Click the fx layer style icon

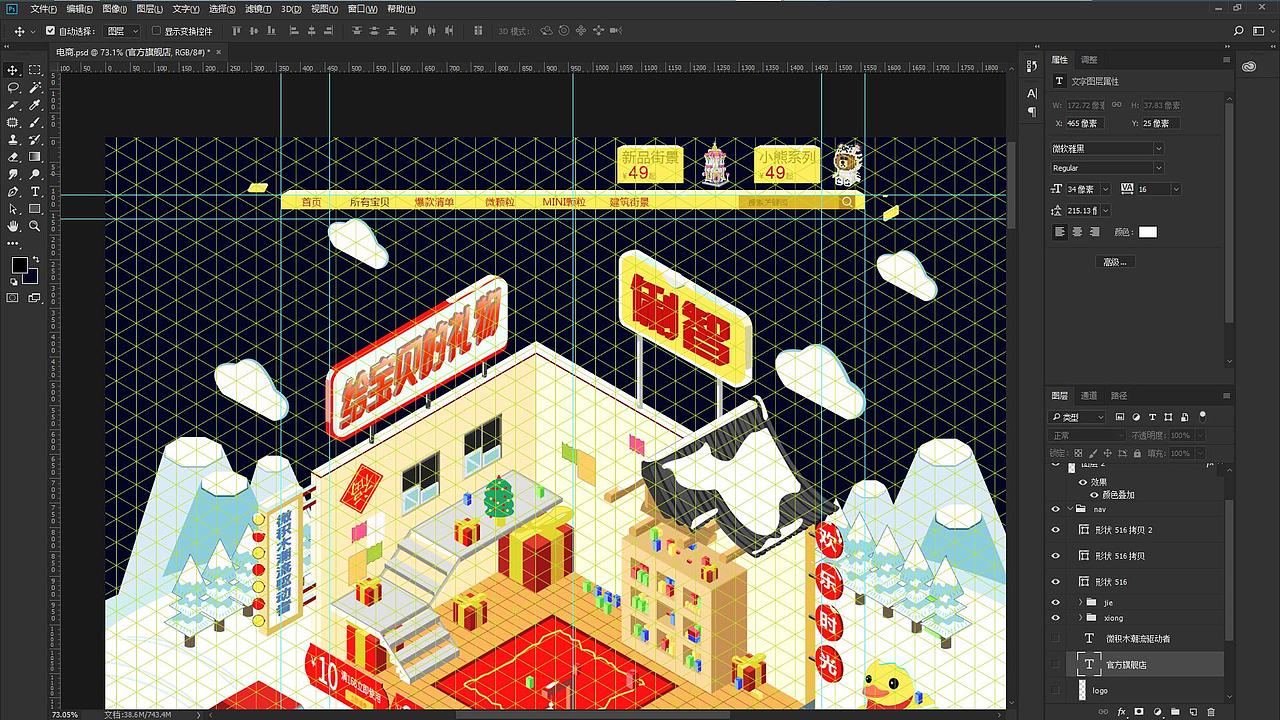click(x=1121, y=712)
